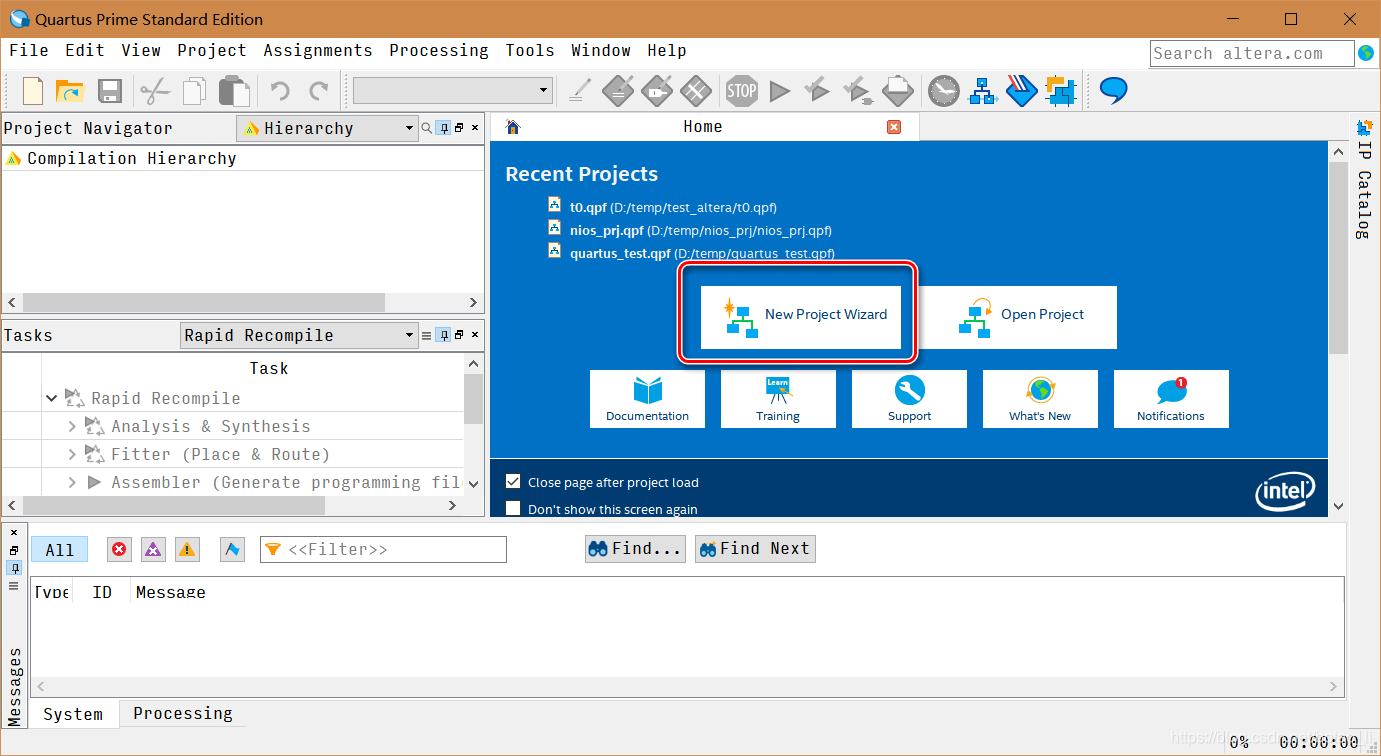Open the Processing menu
1381x756 pixels.
[x=439, y=50]
